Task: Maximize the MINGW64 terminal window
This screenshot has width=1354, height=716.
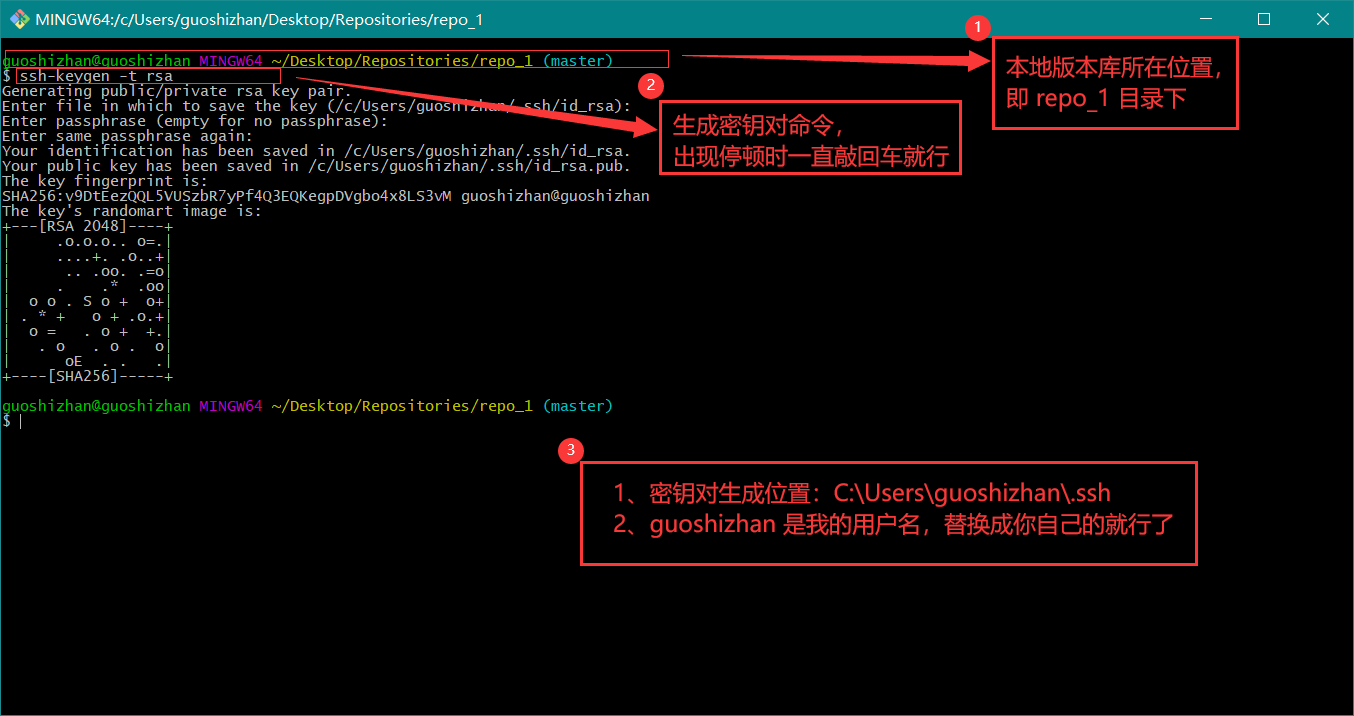Action: point(1263,19)
